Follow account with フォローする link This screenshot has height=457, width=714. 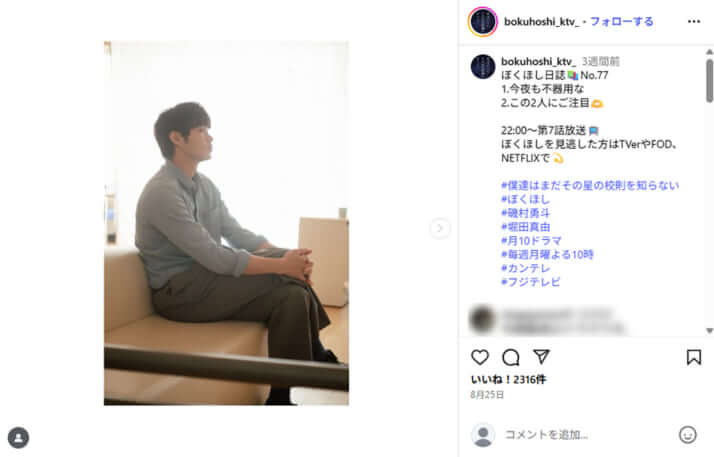coord(622,21)
